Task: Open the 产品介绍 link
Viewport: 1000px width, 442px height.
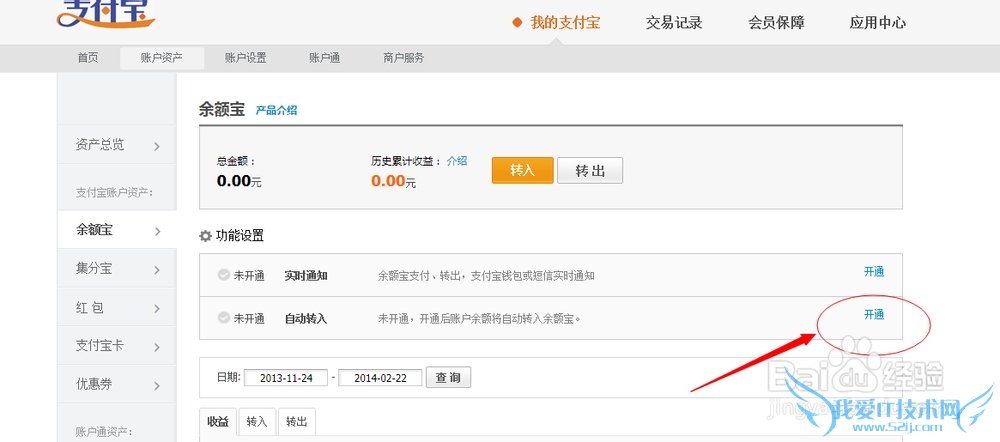Action: (x=276, y=110)
